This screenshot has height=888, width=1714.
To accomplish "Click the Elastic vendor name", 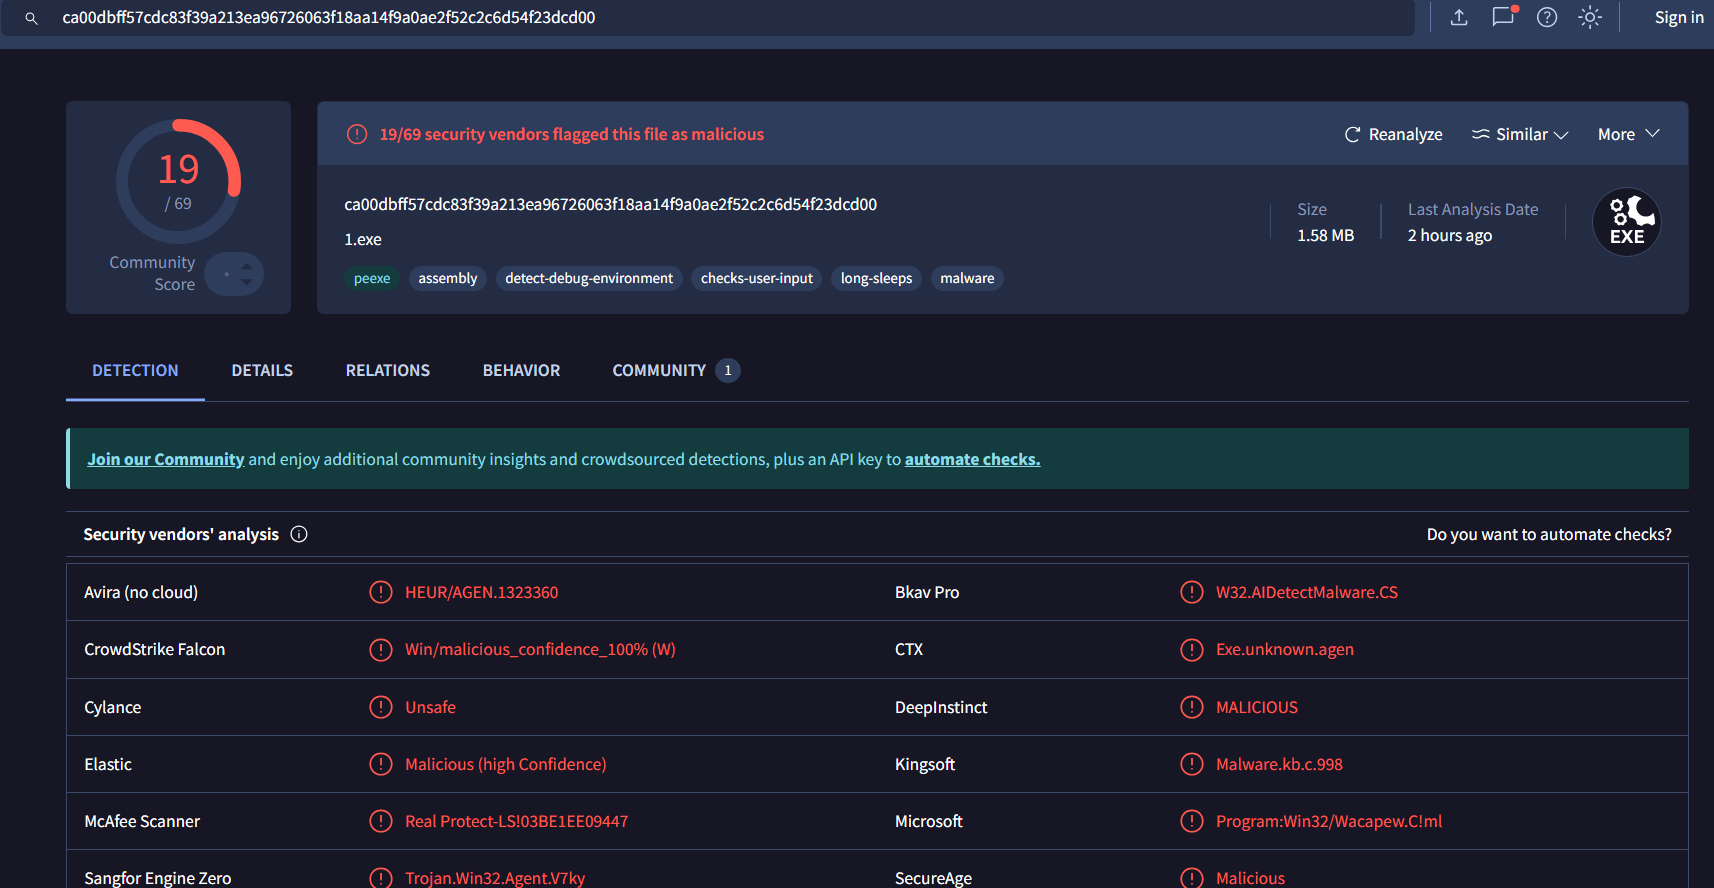I will coord(108,764).
